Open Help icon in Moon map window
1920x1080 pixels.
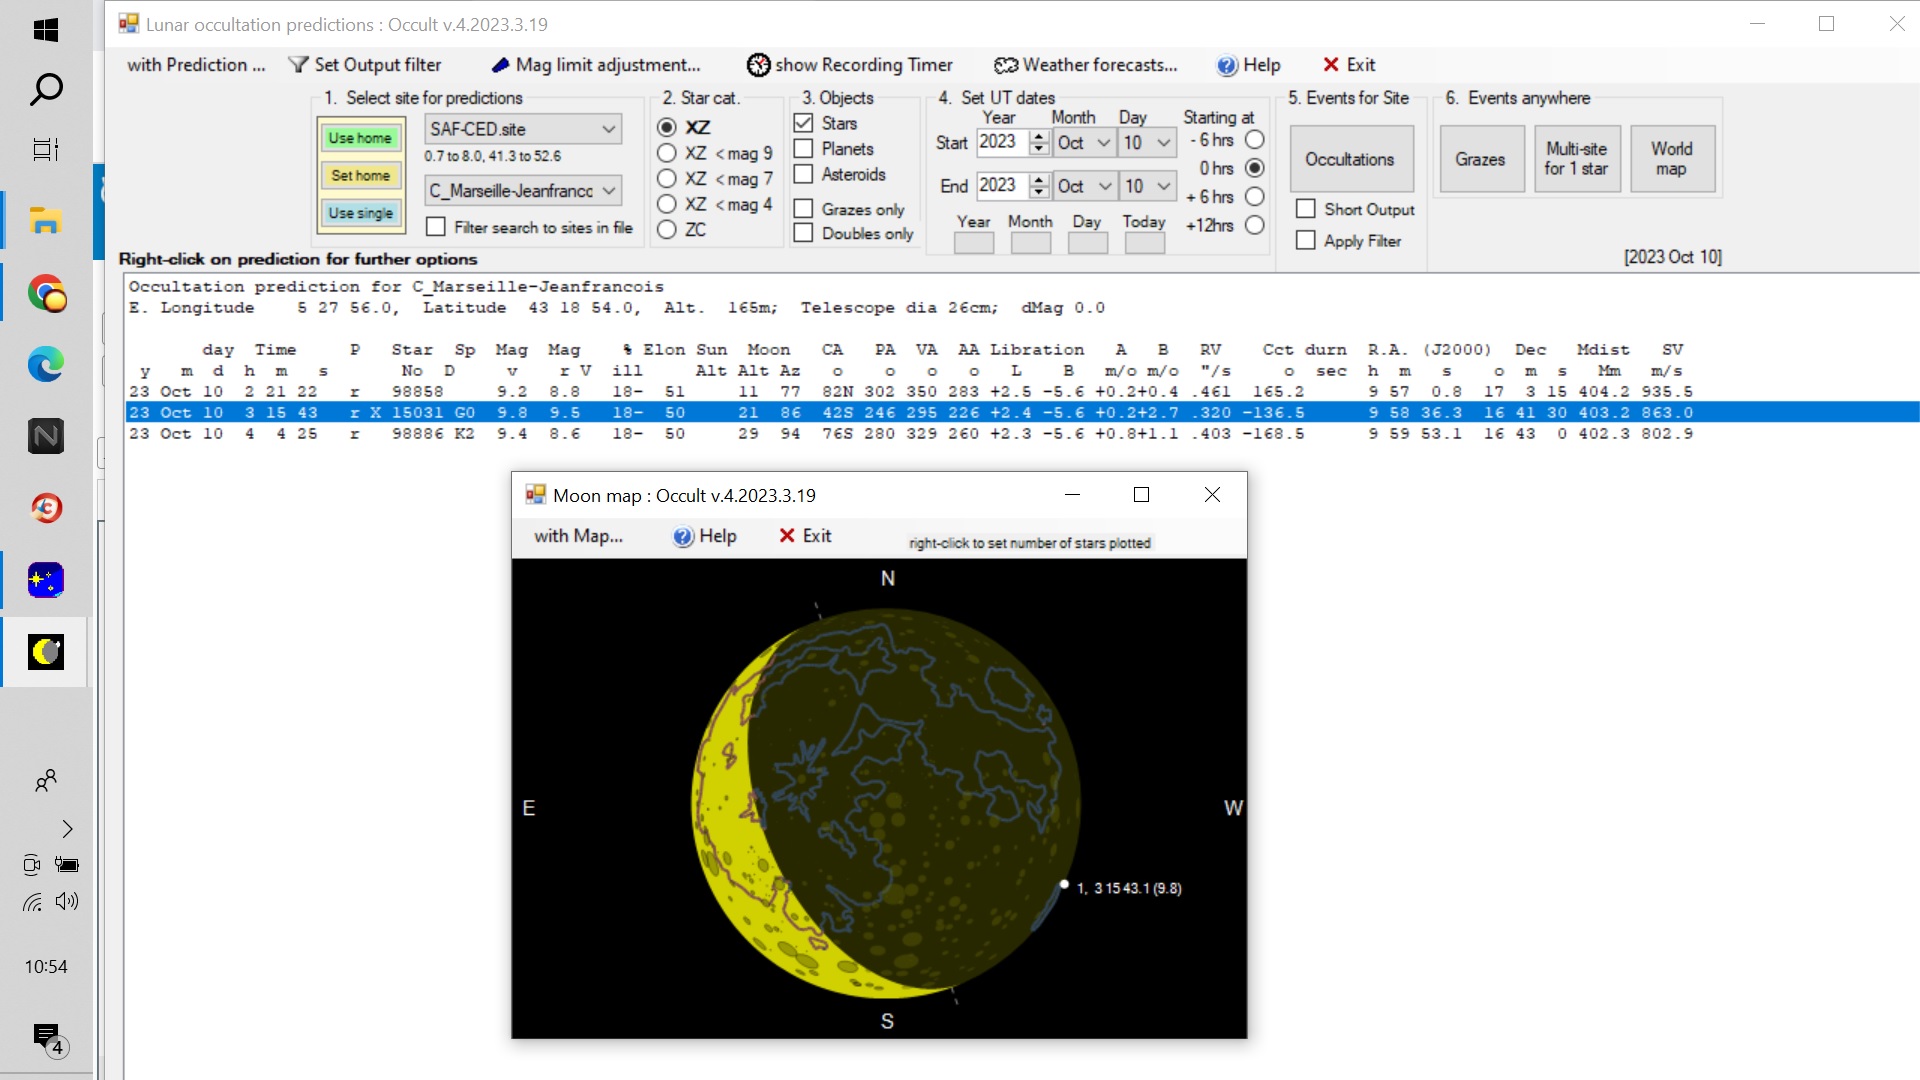[683, 536]
